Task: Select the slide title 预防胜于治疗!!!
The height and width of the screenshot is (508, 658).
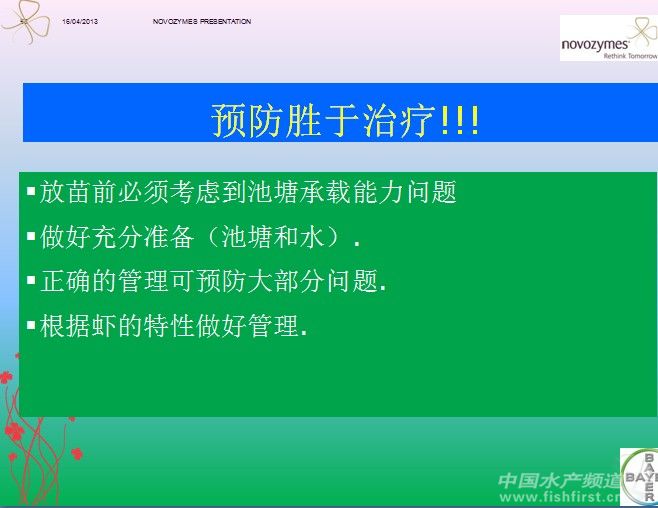Action: [345, 120]
